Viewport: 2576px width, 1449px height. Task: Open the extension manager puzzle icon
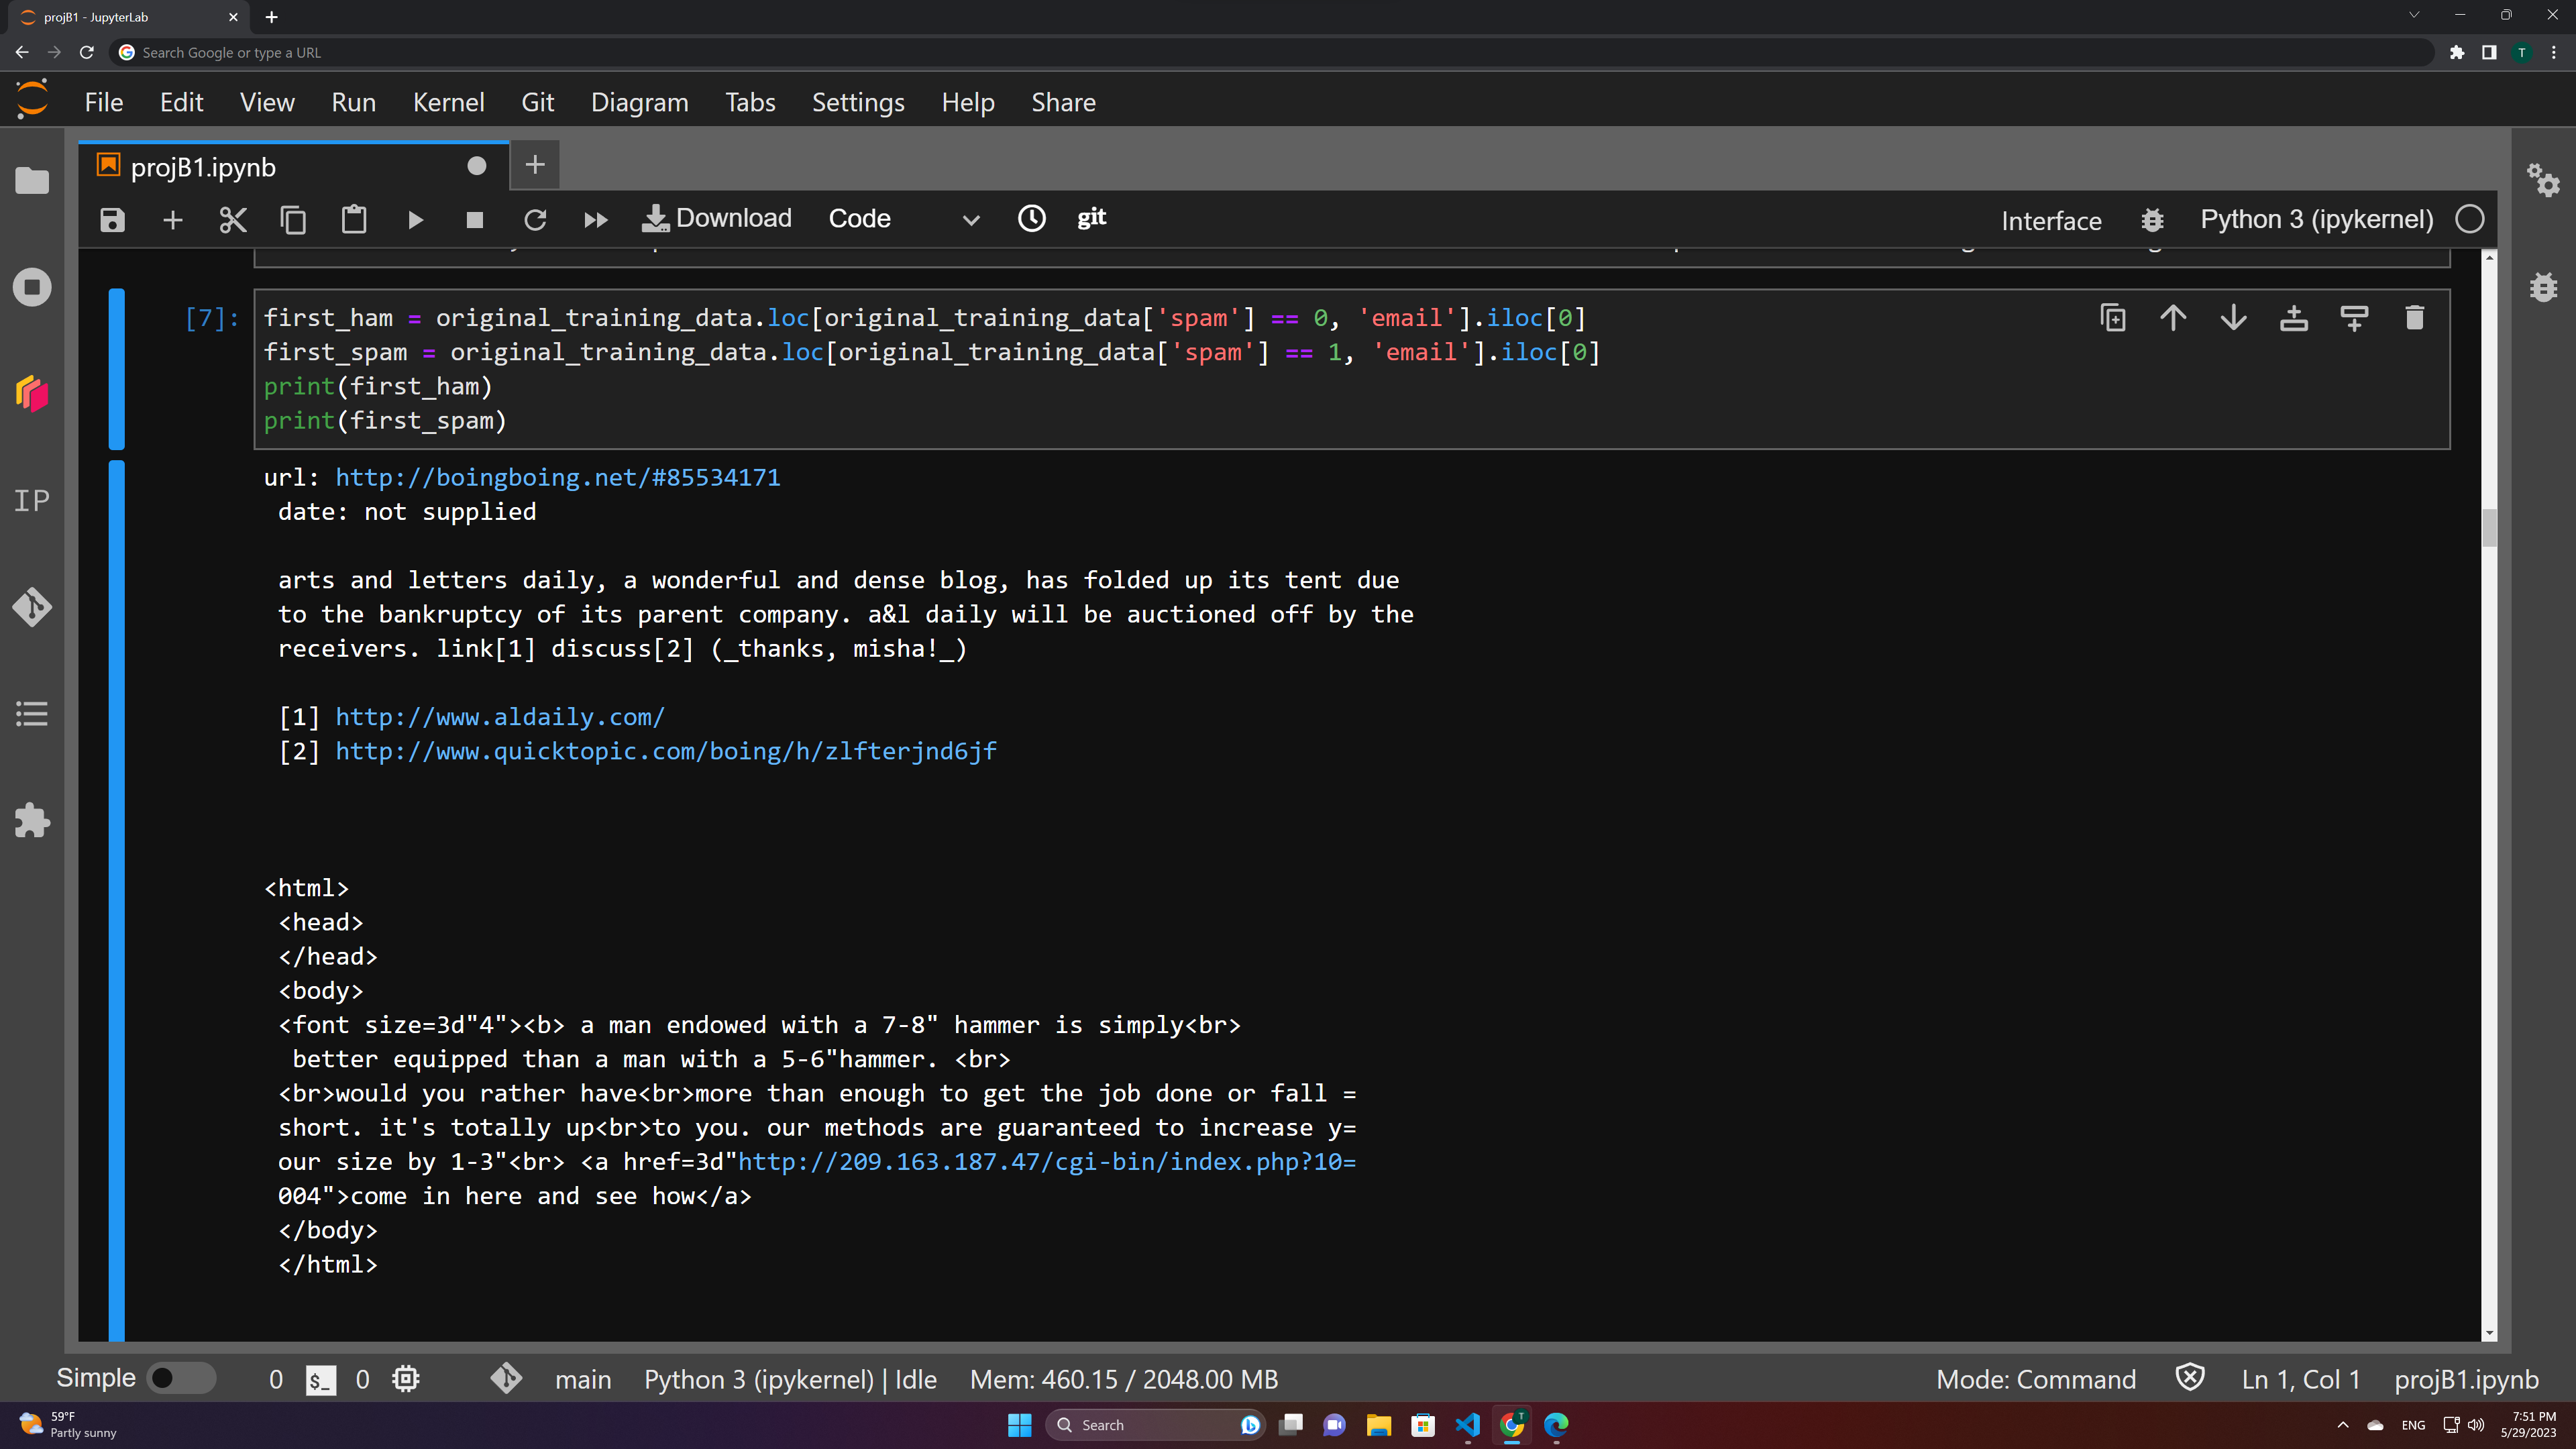click(32, 820)
